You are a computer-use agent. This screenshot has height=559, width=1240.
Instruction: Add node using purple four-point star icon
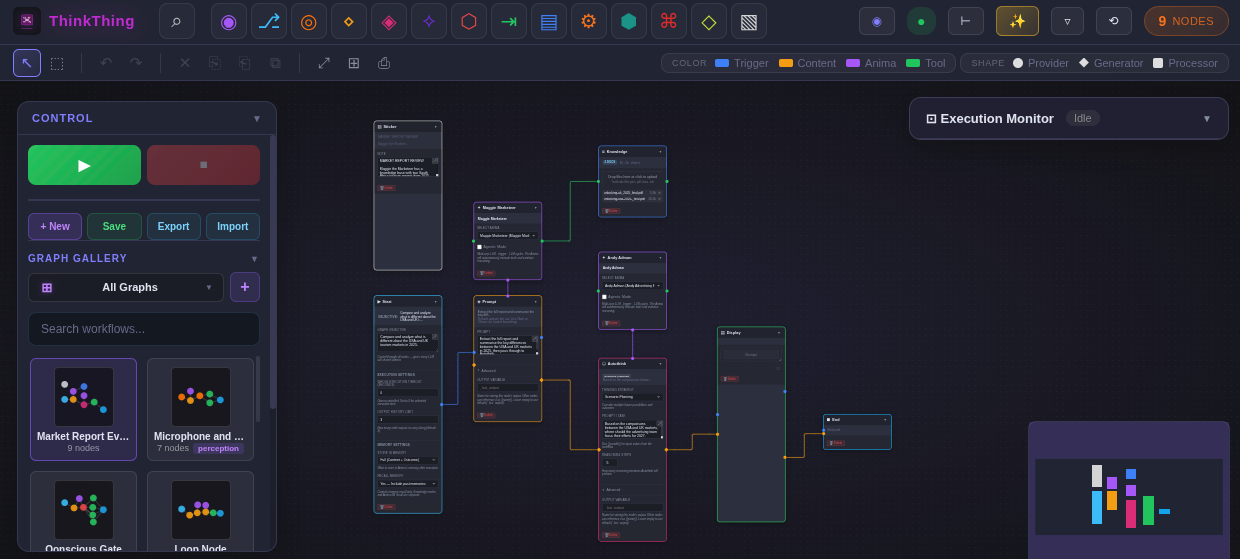429,21
